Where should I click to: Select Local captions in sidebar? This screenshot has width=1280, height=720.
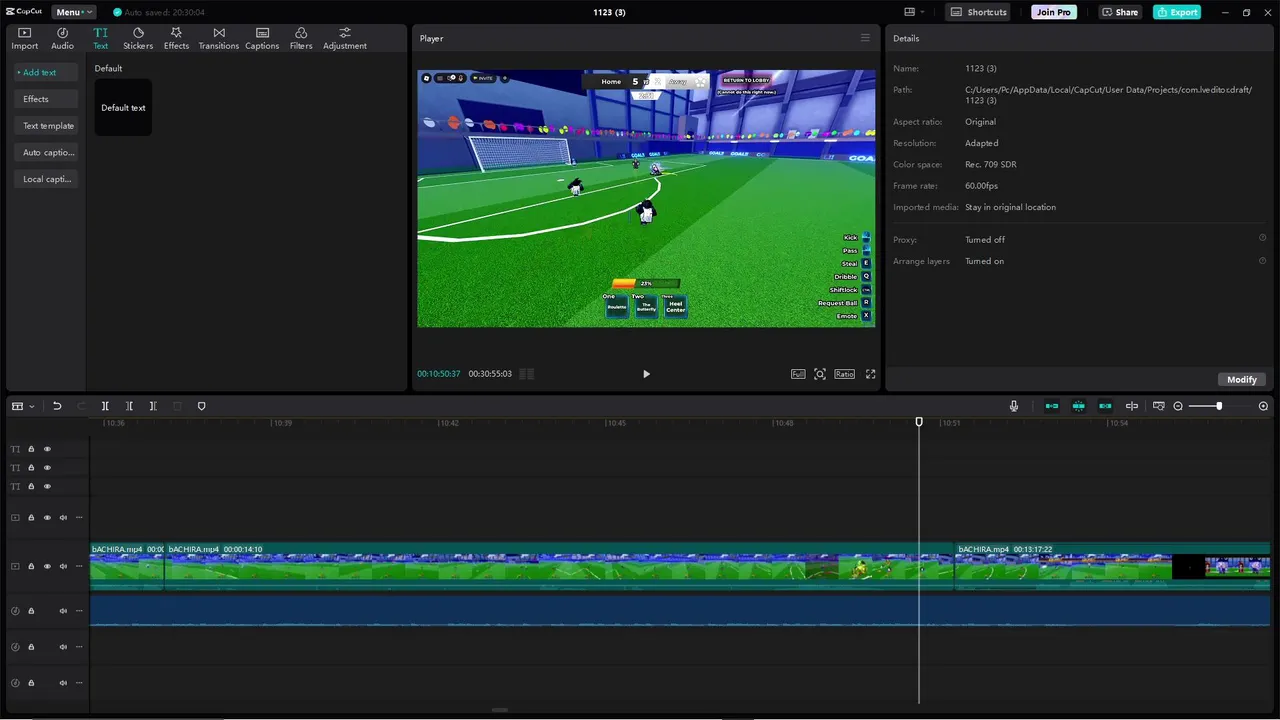coord(47,179)
